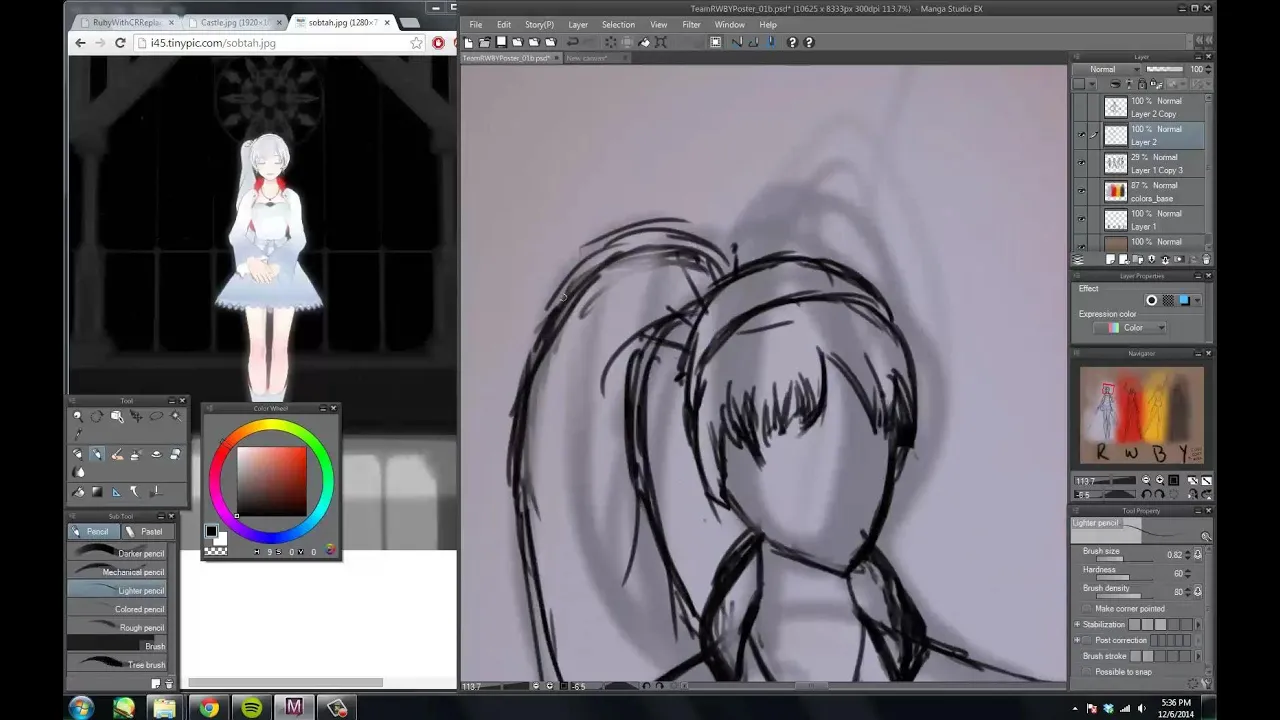Select the Fill bucket tool
The image size is (1280, 720).
tap(78, 492)
